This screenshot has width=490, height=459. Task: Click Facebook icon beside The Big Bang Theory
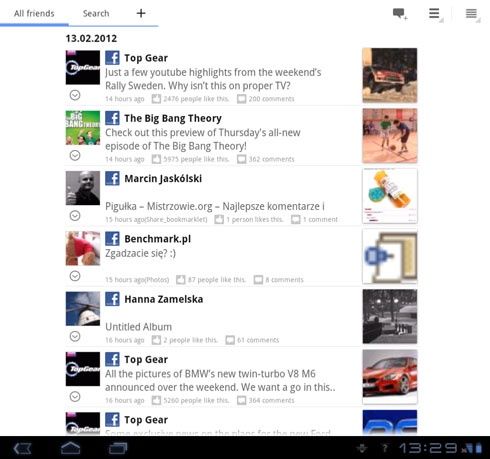click(112, 118)
